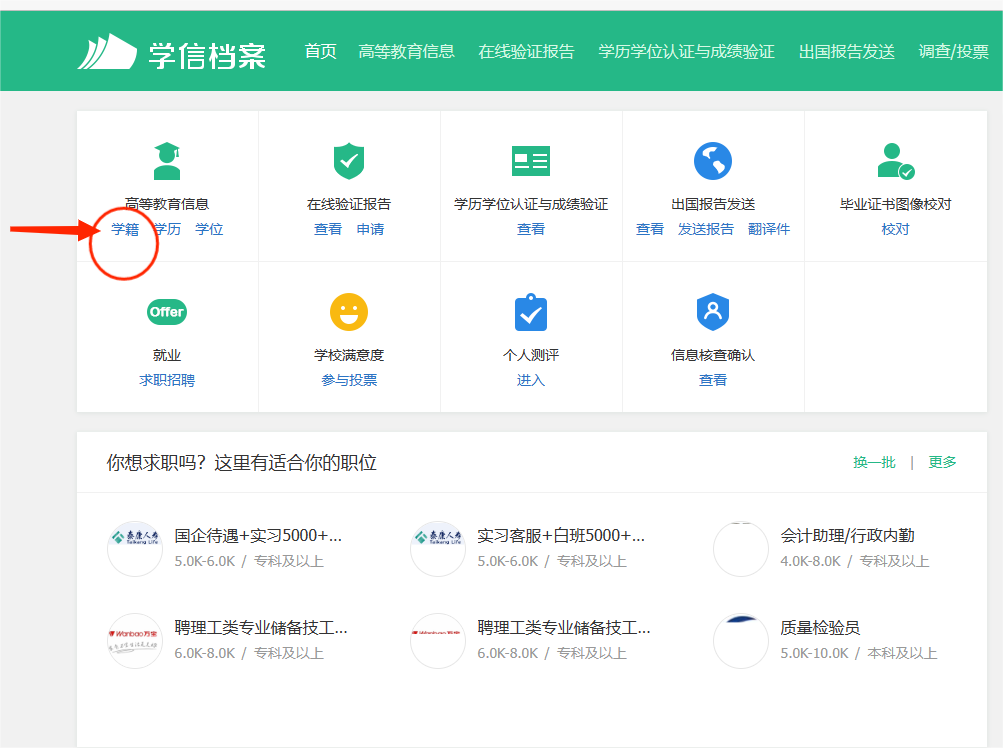Click the 学位 link under 高等教育信息
This screenshot has width=1003, height=748.
pyautogui.click(x=209, y=229)
